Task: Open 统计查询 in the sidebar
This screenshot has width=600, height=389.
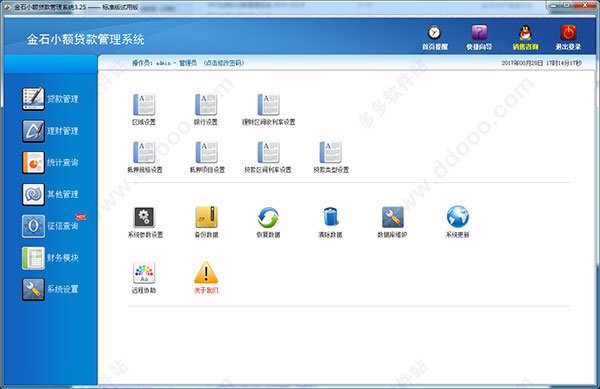Action: coord(50,163)
